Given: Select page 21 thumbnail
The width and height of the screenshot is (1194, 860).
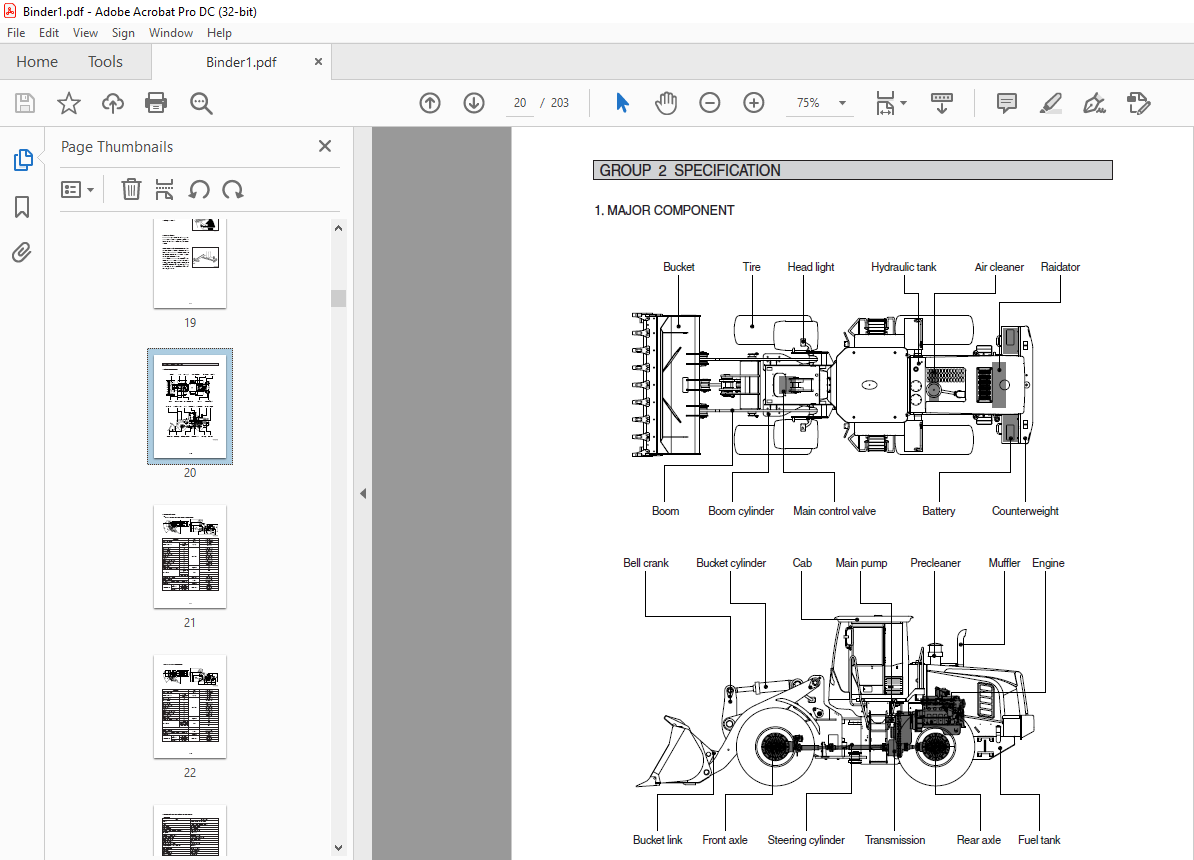Looking at the screenshot, I should tap(190, 556).
